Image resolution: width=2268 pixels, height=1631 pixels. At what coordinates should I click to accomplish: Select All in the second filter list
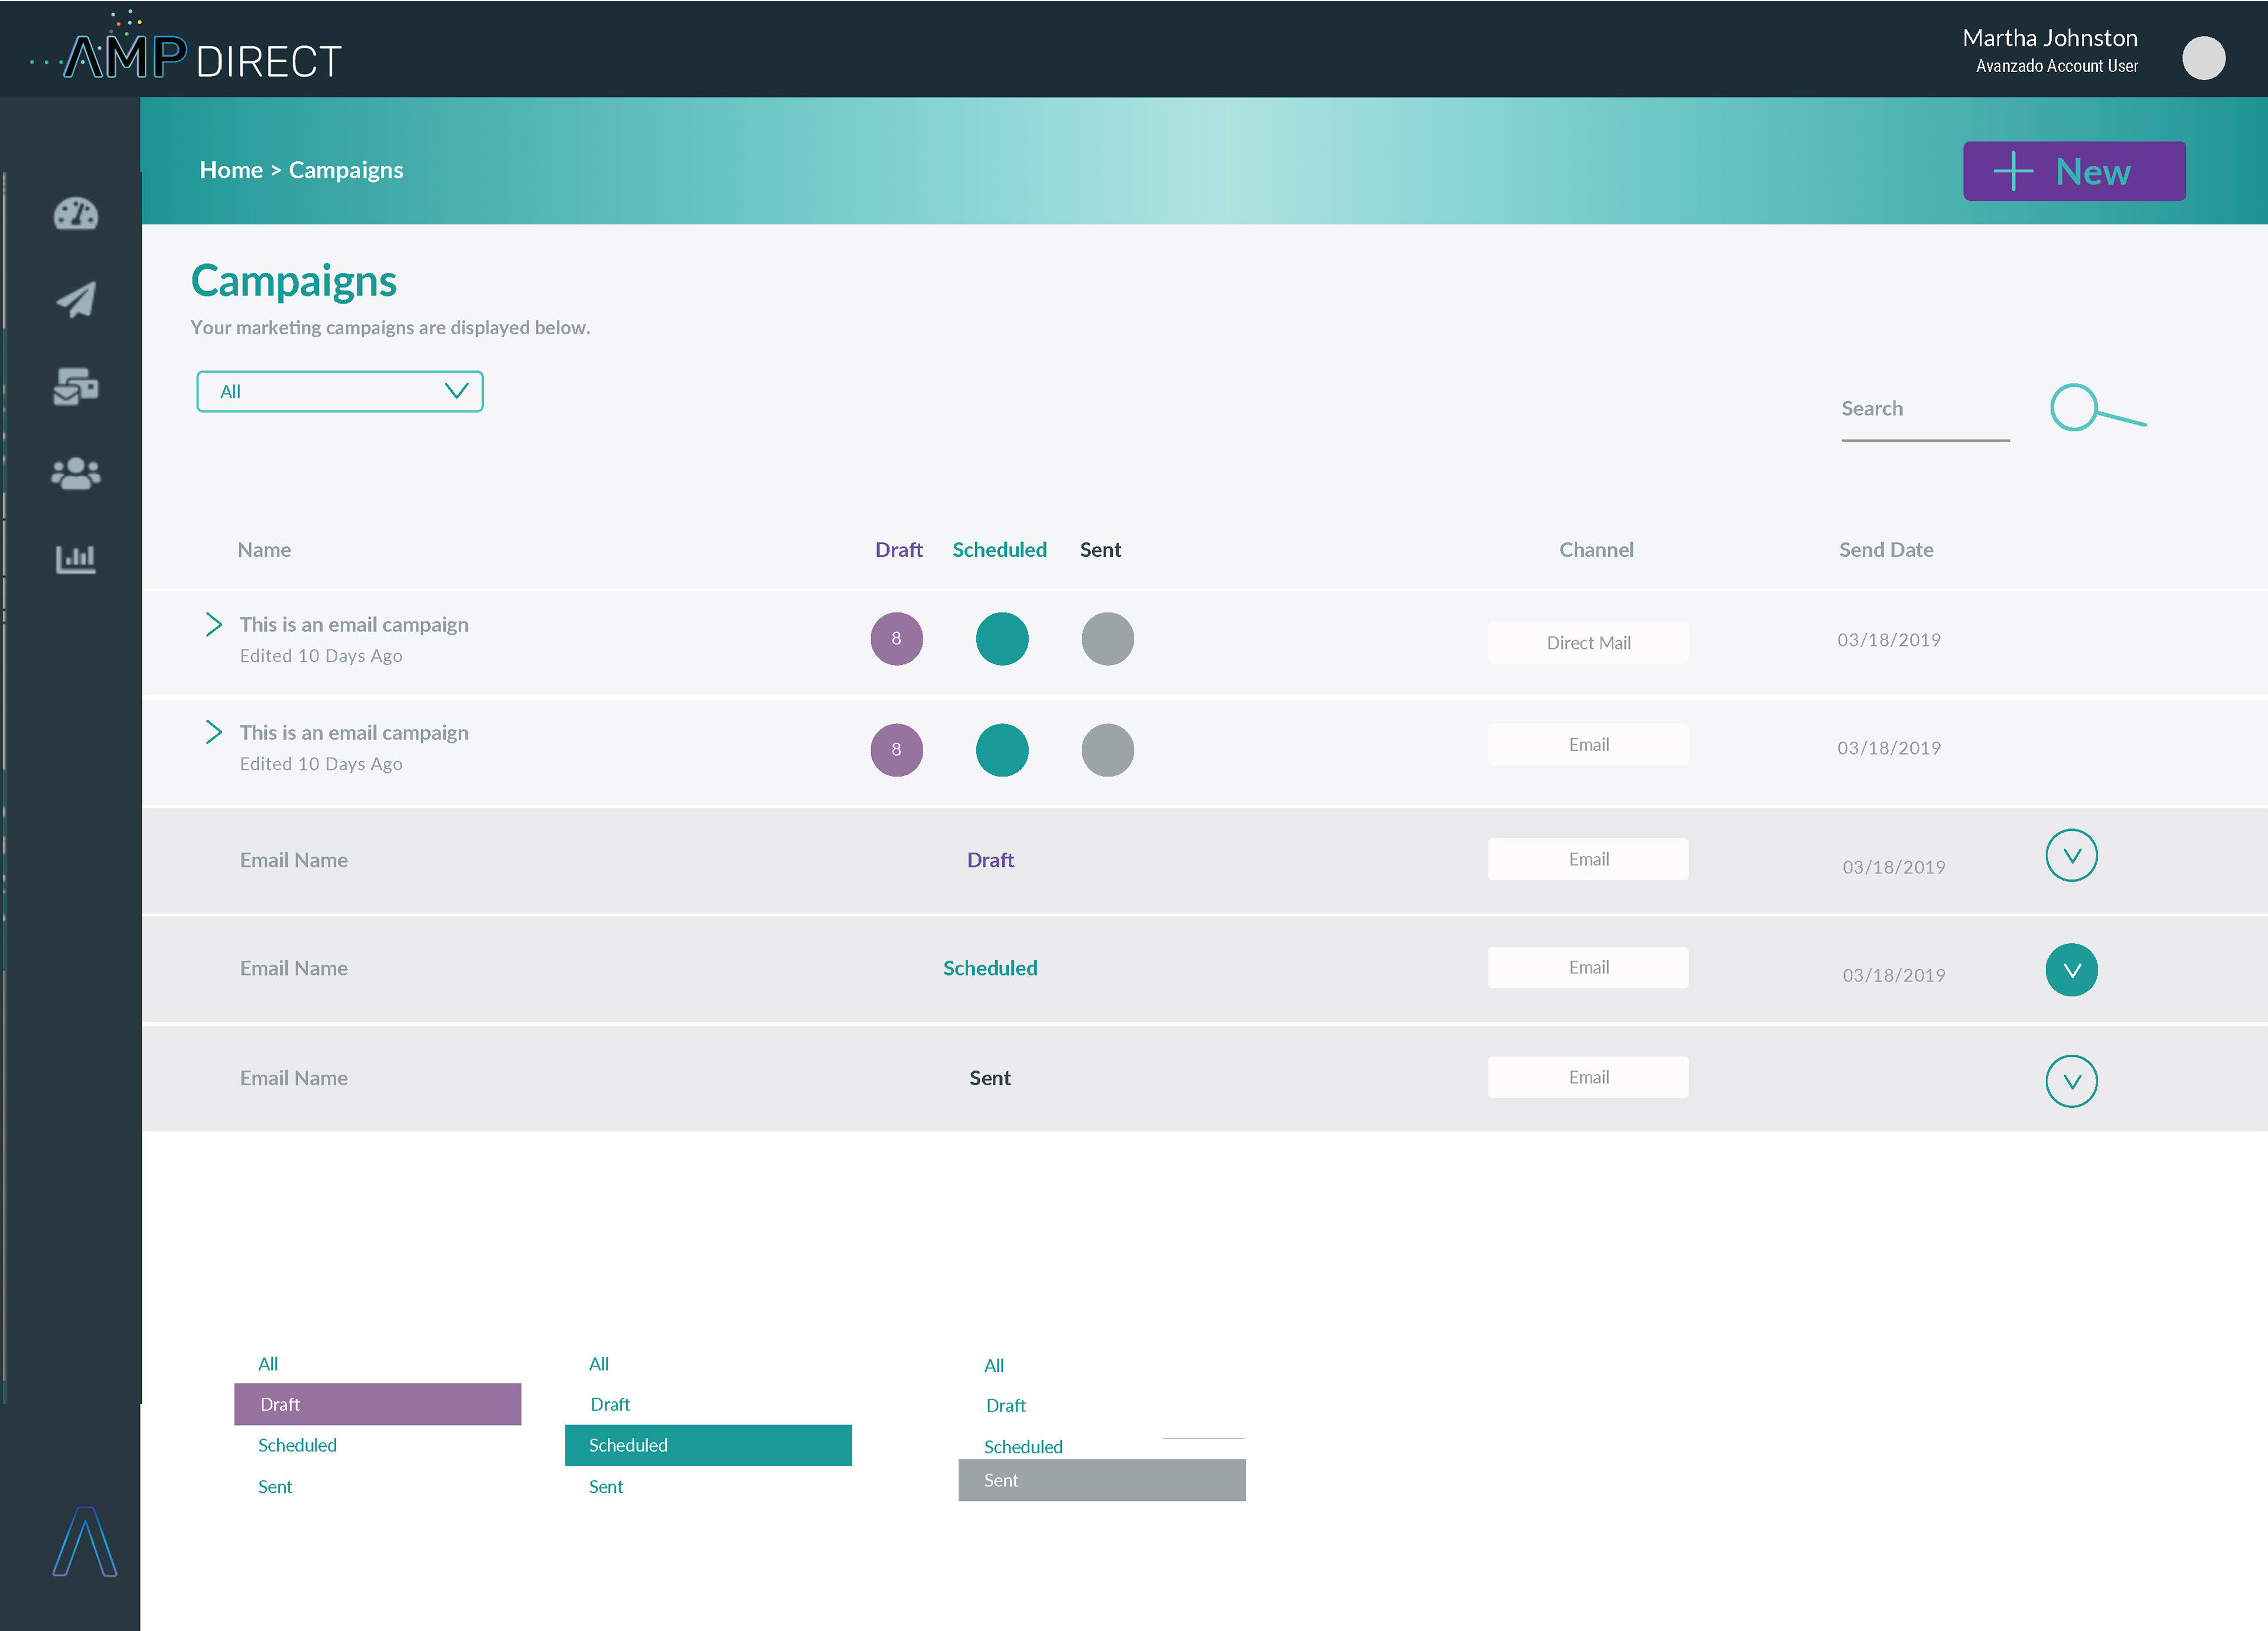(599, 1364)
